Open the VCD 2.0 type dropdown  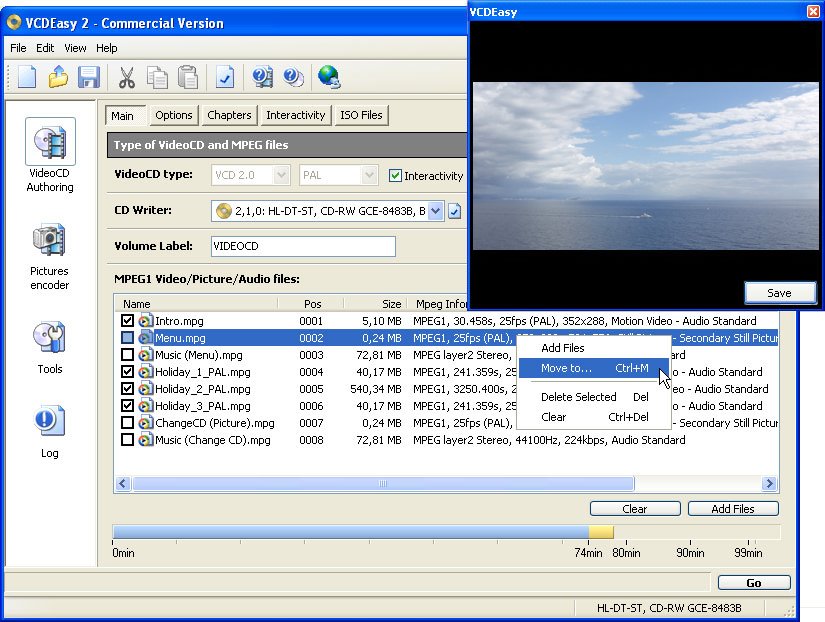(x=250, y=175)
